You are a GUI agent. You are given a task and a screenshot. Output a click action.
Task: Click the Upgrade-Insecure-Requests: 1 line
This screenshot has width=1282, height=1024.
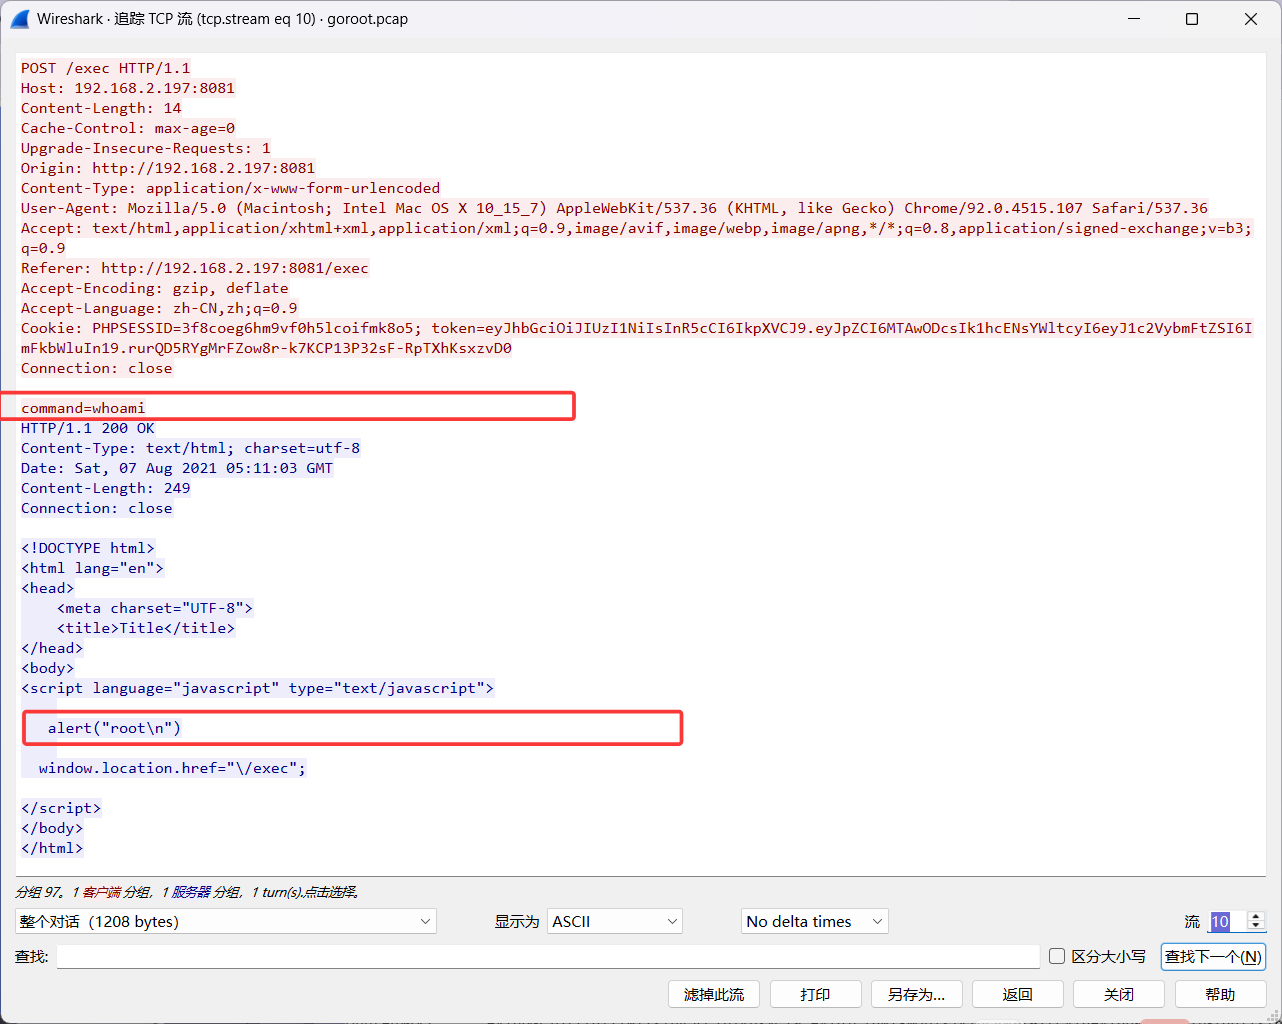click(x=146, y=148)
